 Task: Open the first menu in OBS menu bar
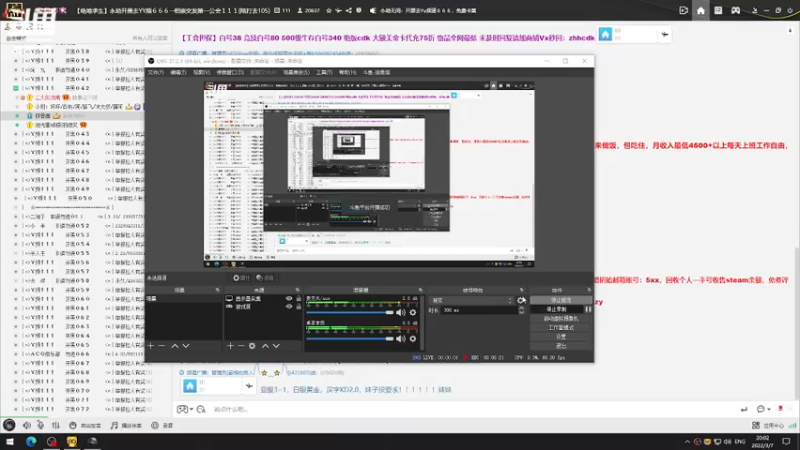tap(156, 72)
